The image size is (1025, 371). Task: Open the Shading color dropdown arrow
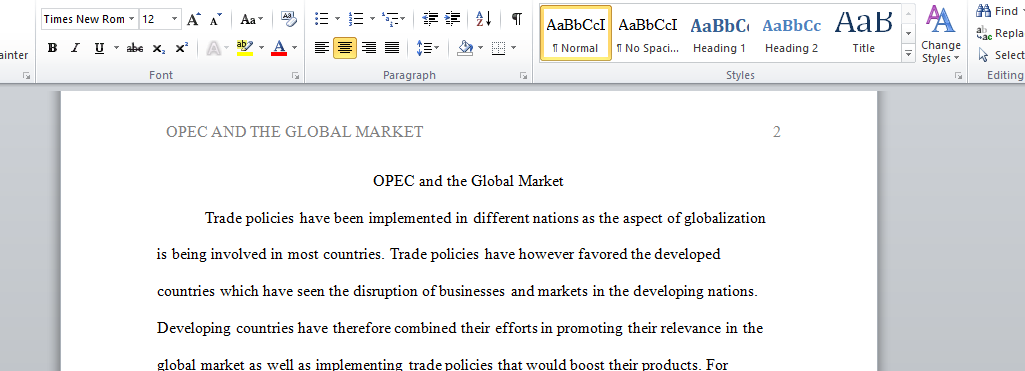click(480, 48)
